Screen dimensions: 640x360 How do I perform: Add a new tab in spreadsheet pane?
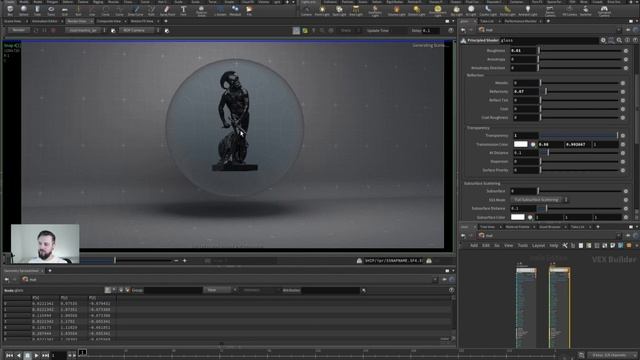[x=50, y=271]
